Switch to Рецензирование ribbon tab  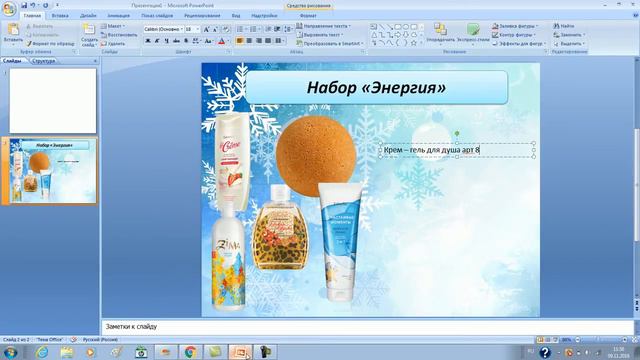pyautogui.click(x=202, y=16)
